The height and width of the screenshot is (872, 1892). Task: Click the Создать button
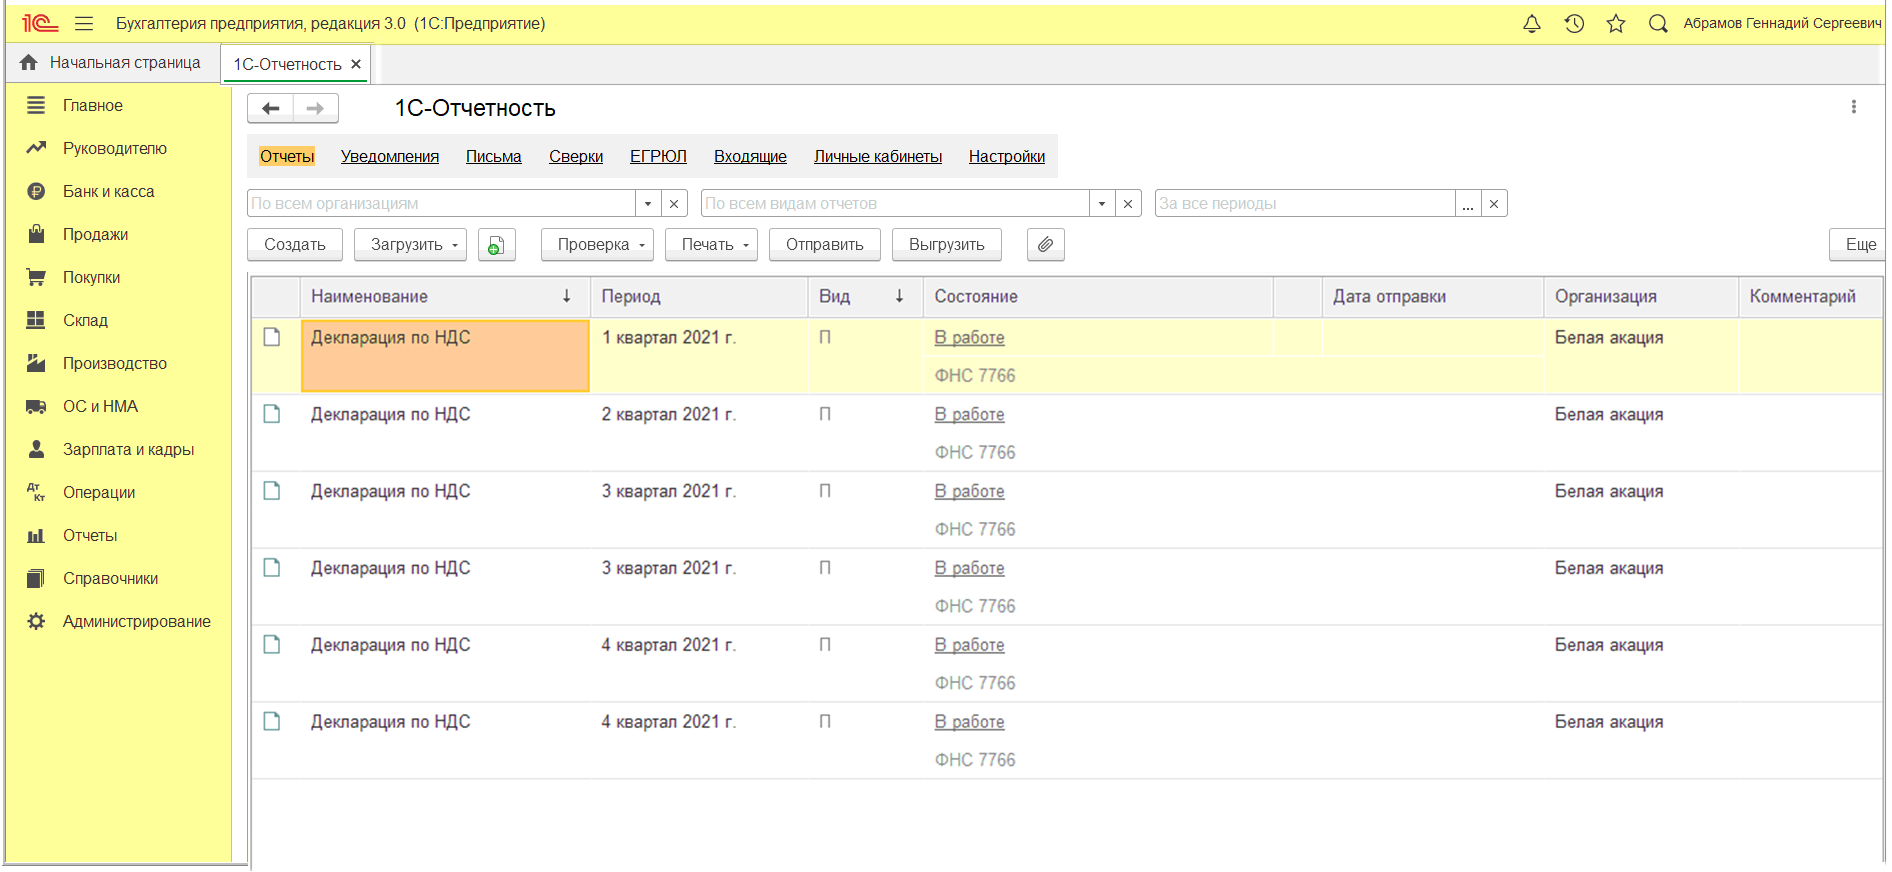pyautogui.click(x=295, y=245)
